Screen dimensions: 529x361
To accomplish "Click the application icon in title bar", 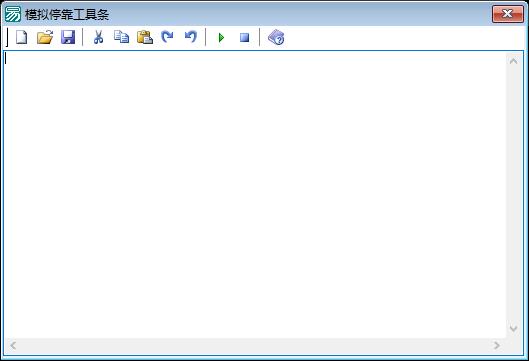I will (13, 14).
